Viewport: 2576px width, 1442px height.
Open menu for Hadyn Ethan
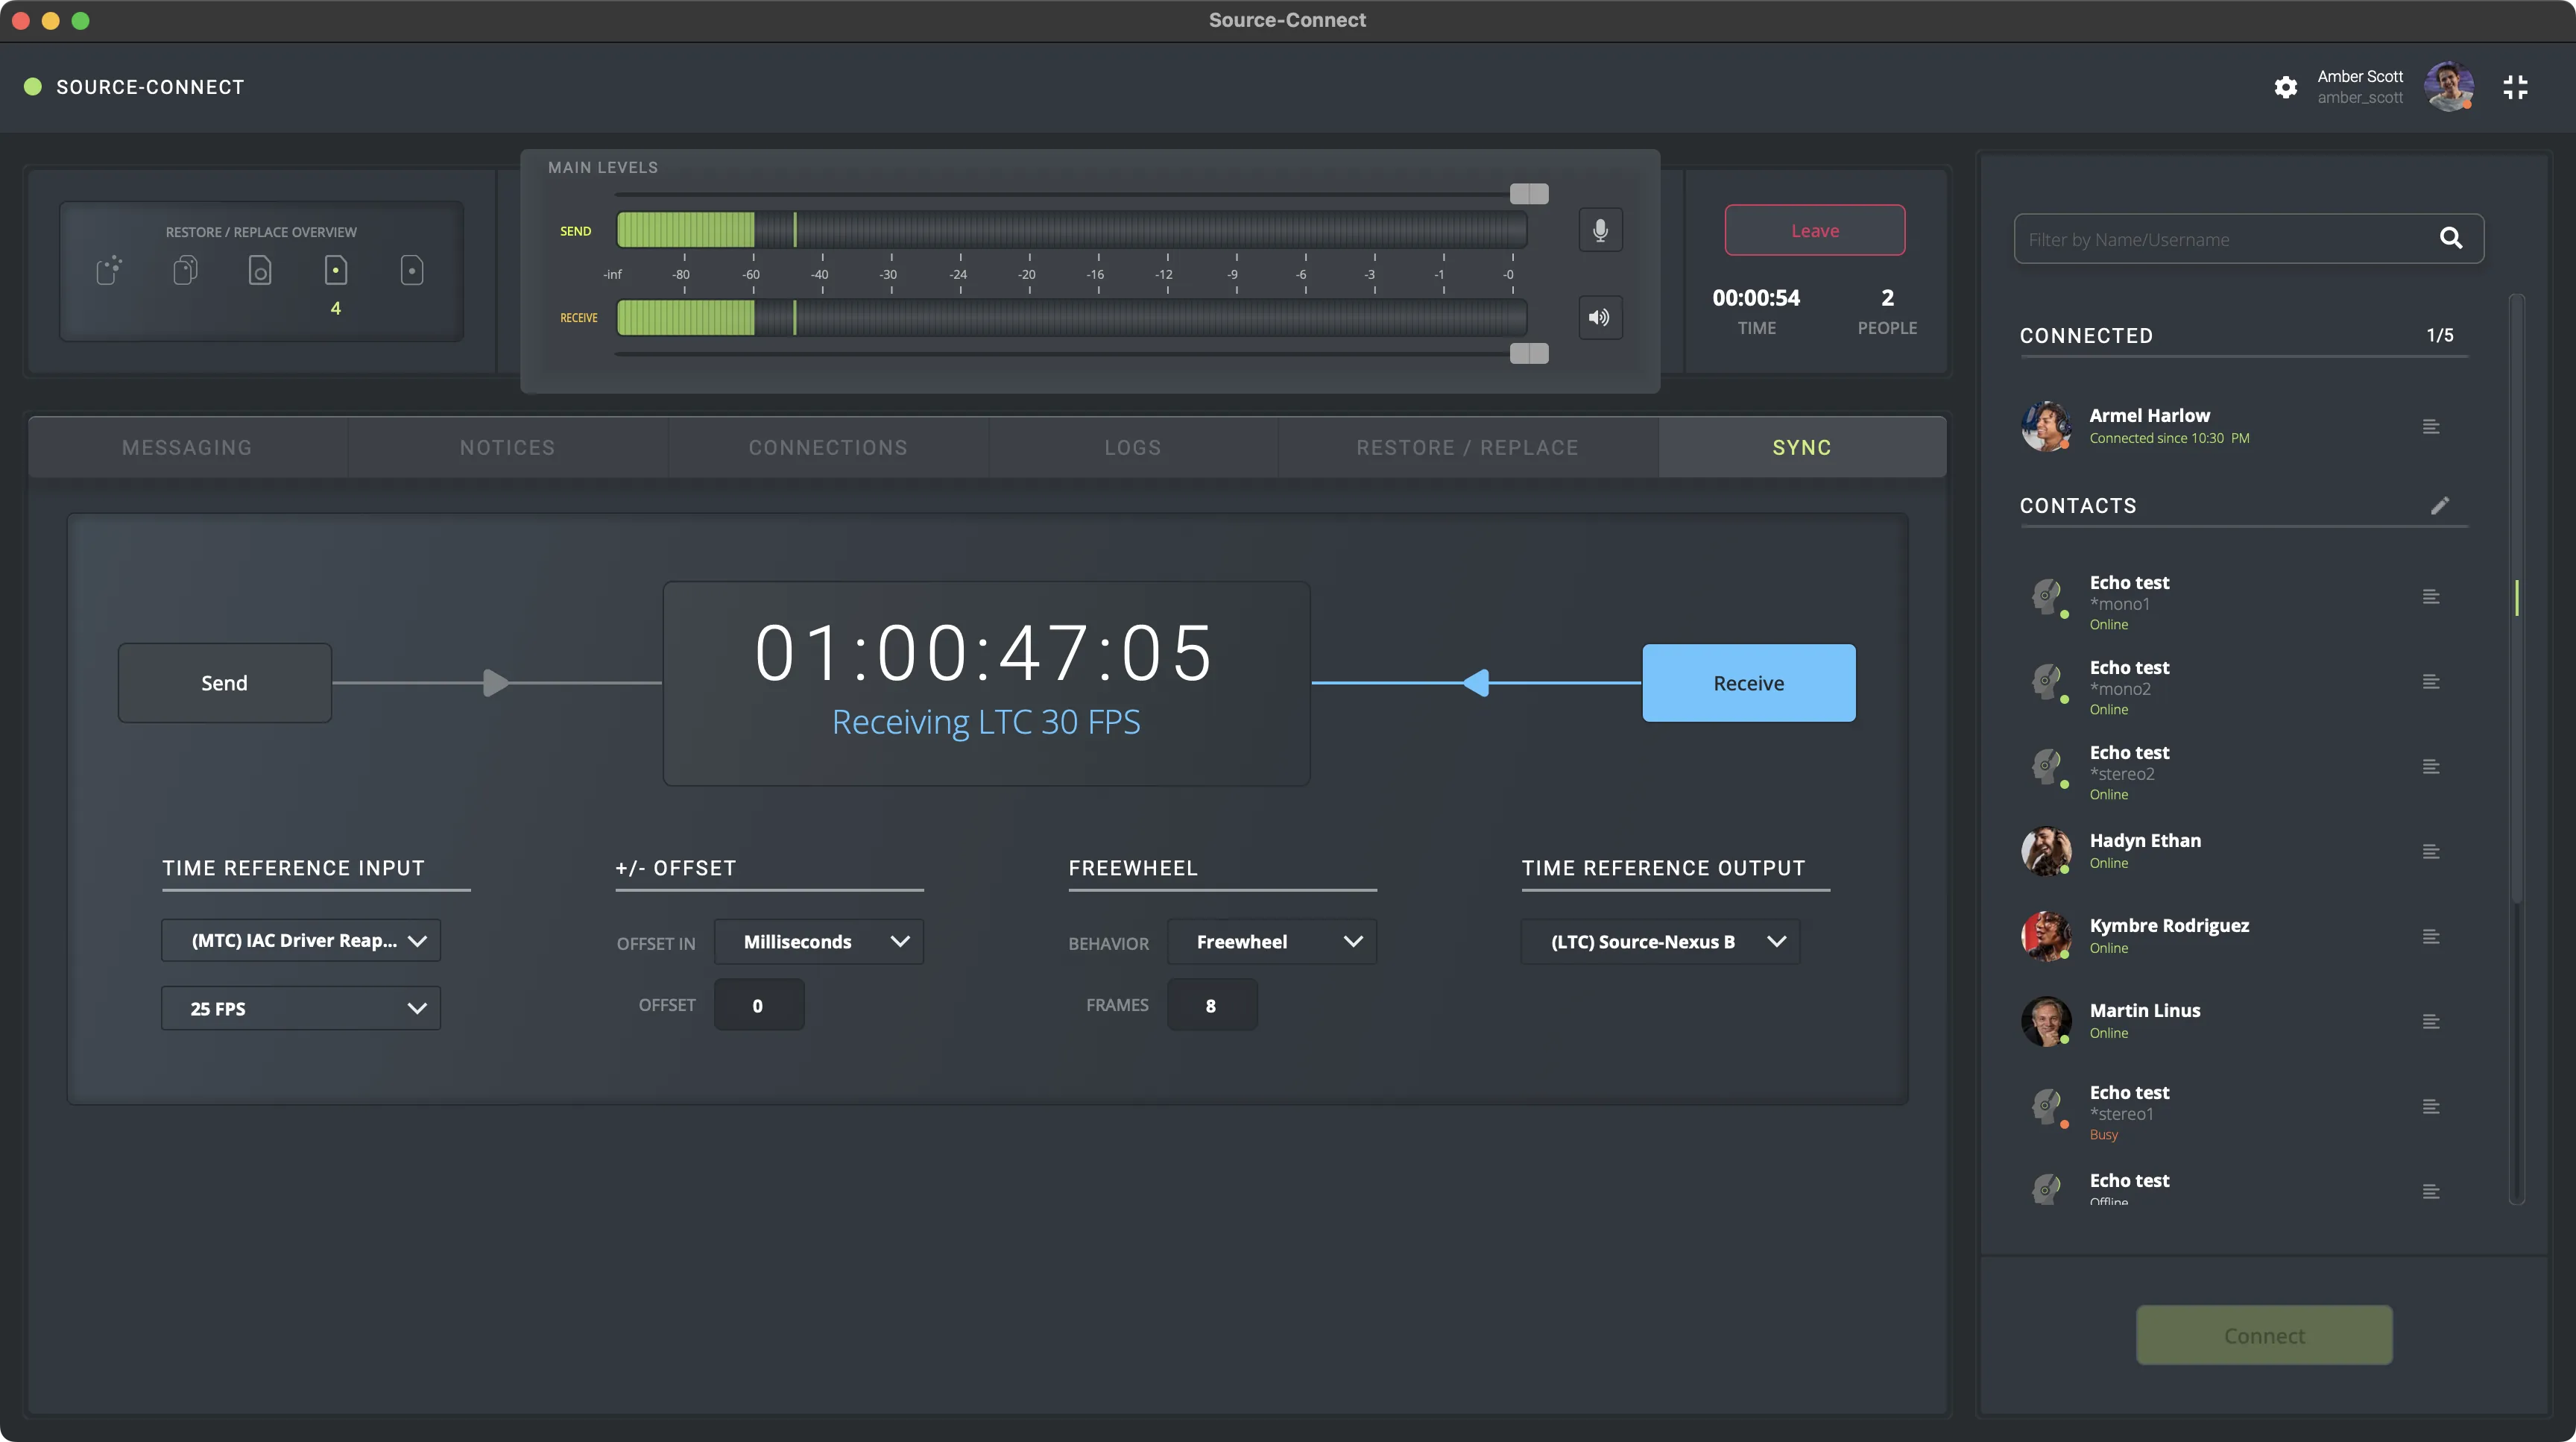coord(2431,852)
